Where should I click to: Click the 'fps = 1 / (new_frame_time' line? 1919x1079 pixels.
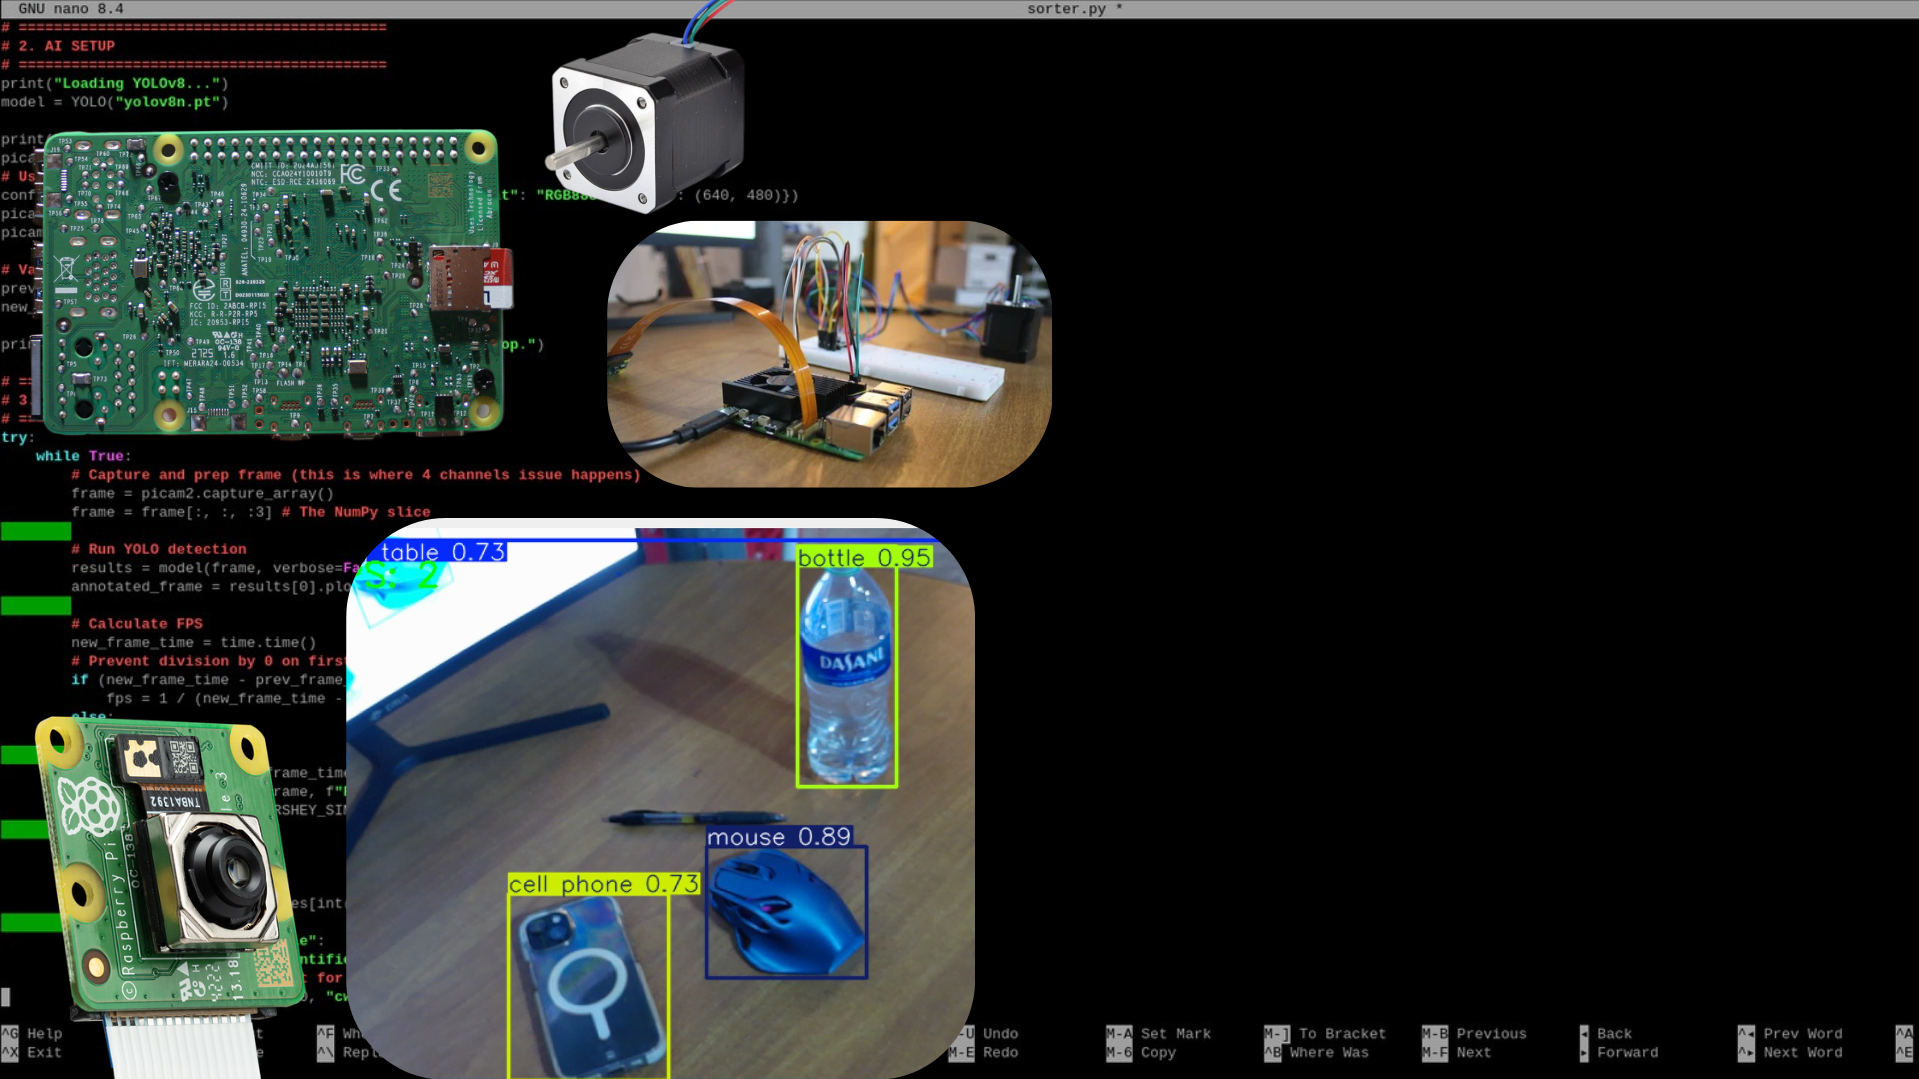click(x=225, y=699)
